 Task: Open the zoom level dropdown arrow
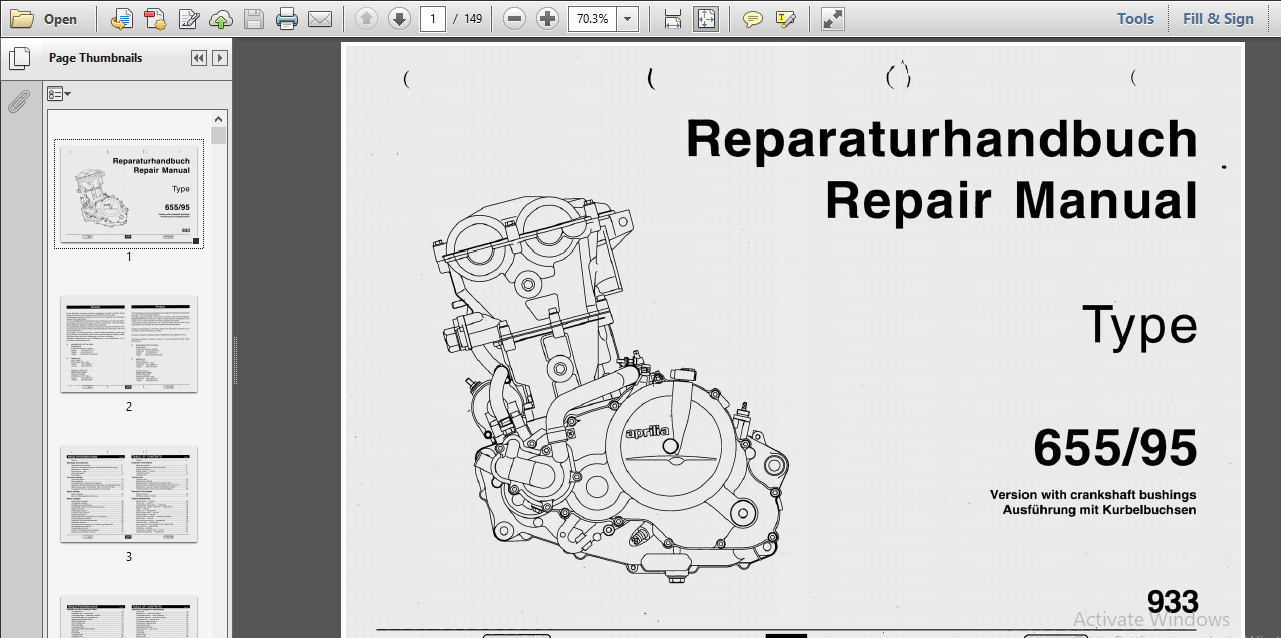[x=628, y=19]
